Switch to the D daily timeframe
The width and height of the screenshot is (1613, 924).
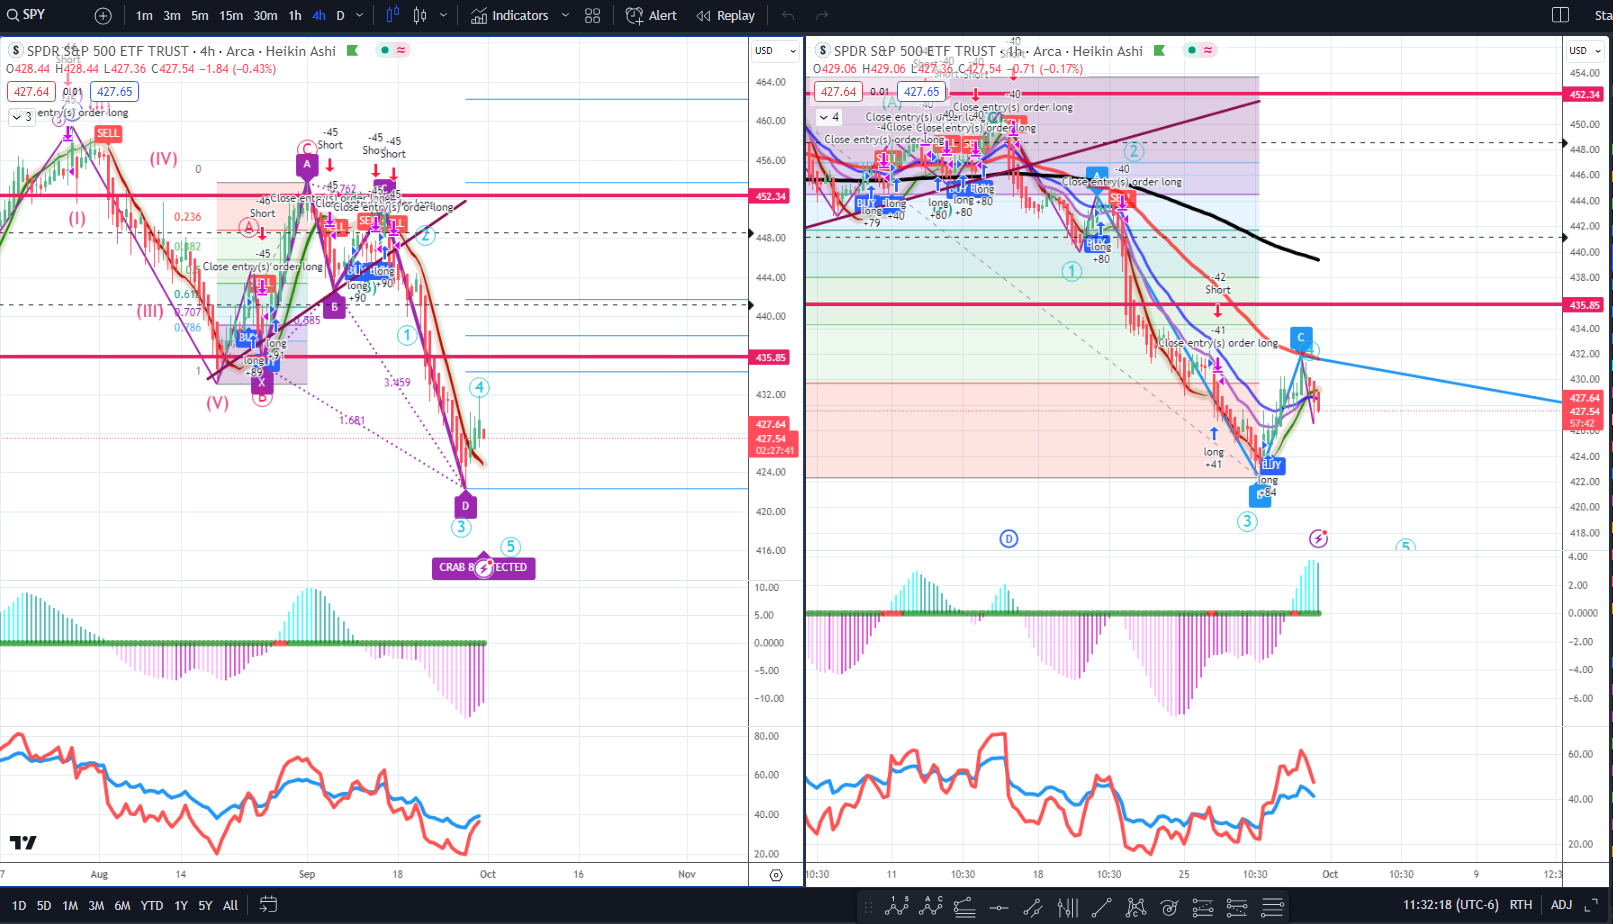[340, 16]
